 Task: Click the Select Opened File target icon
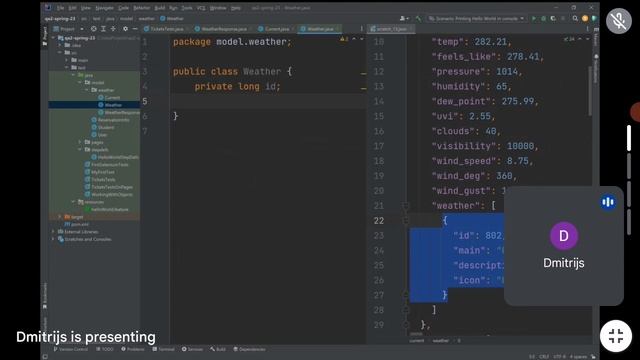click(x=93, y=29)
